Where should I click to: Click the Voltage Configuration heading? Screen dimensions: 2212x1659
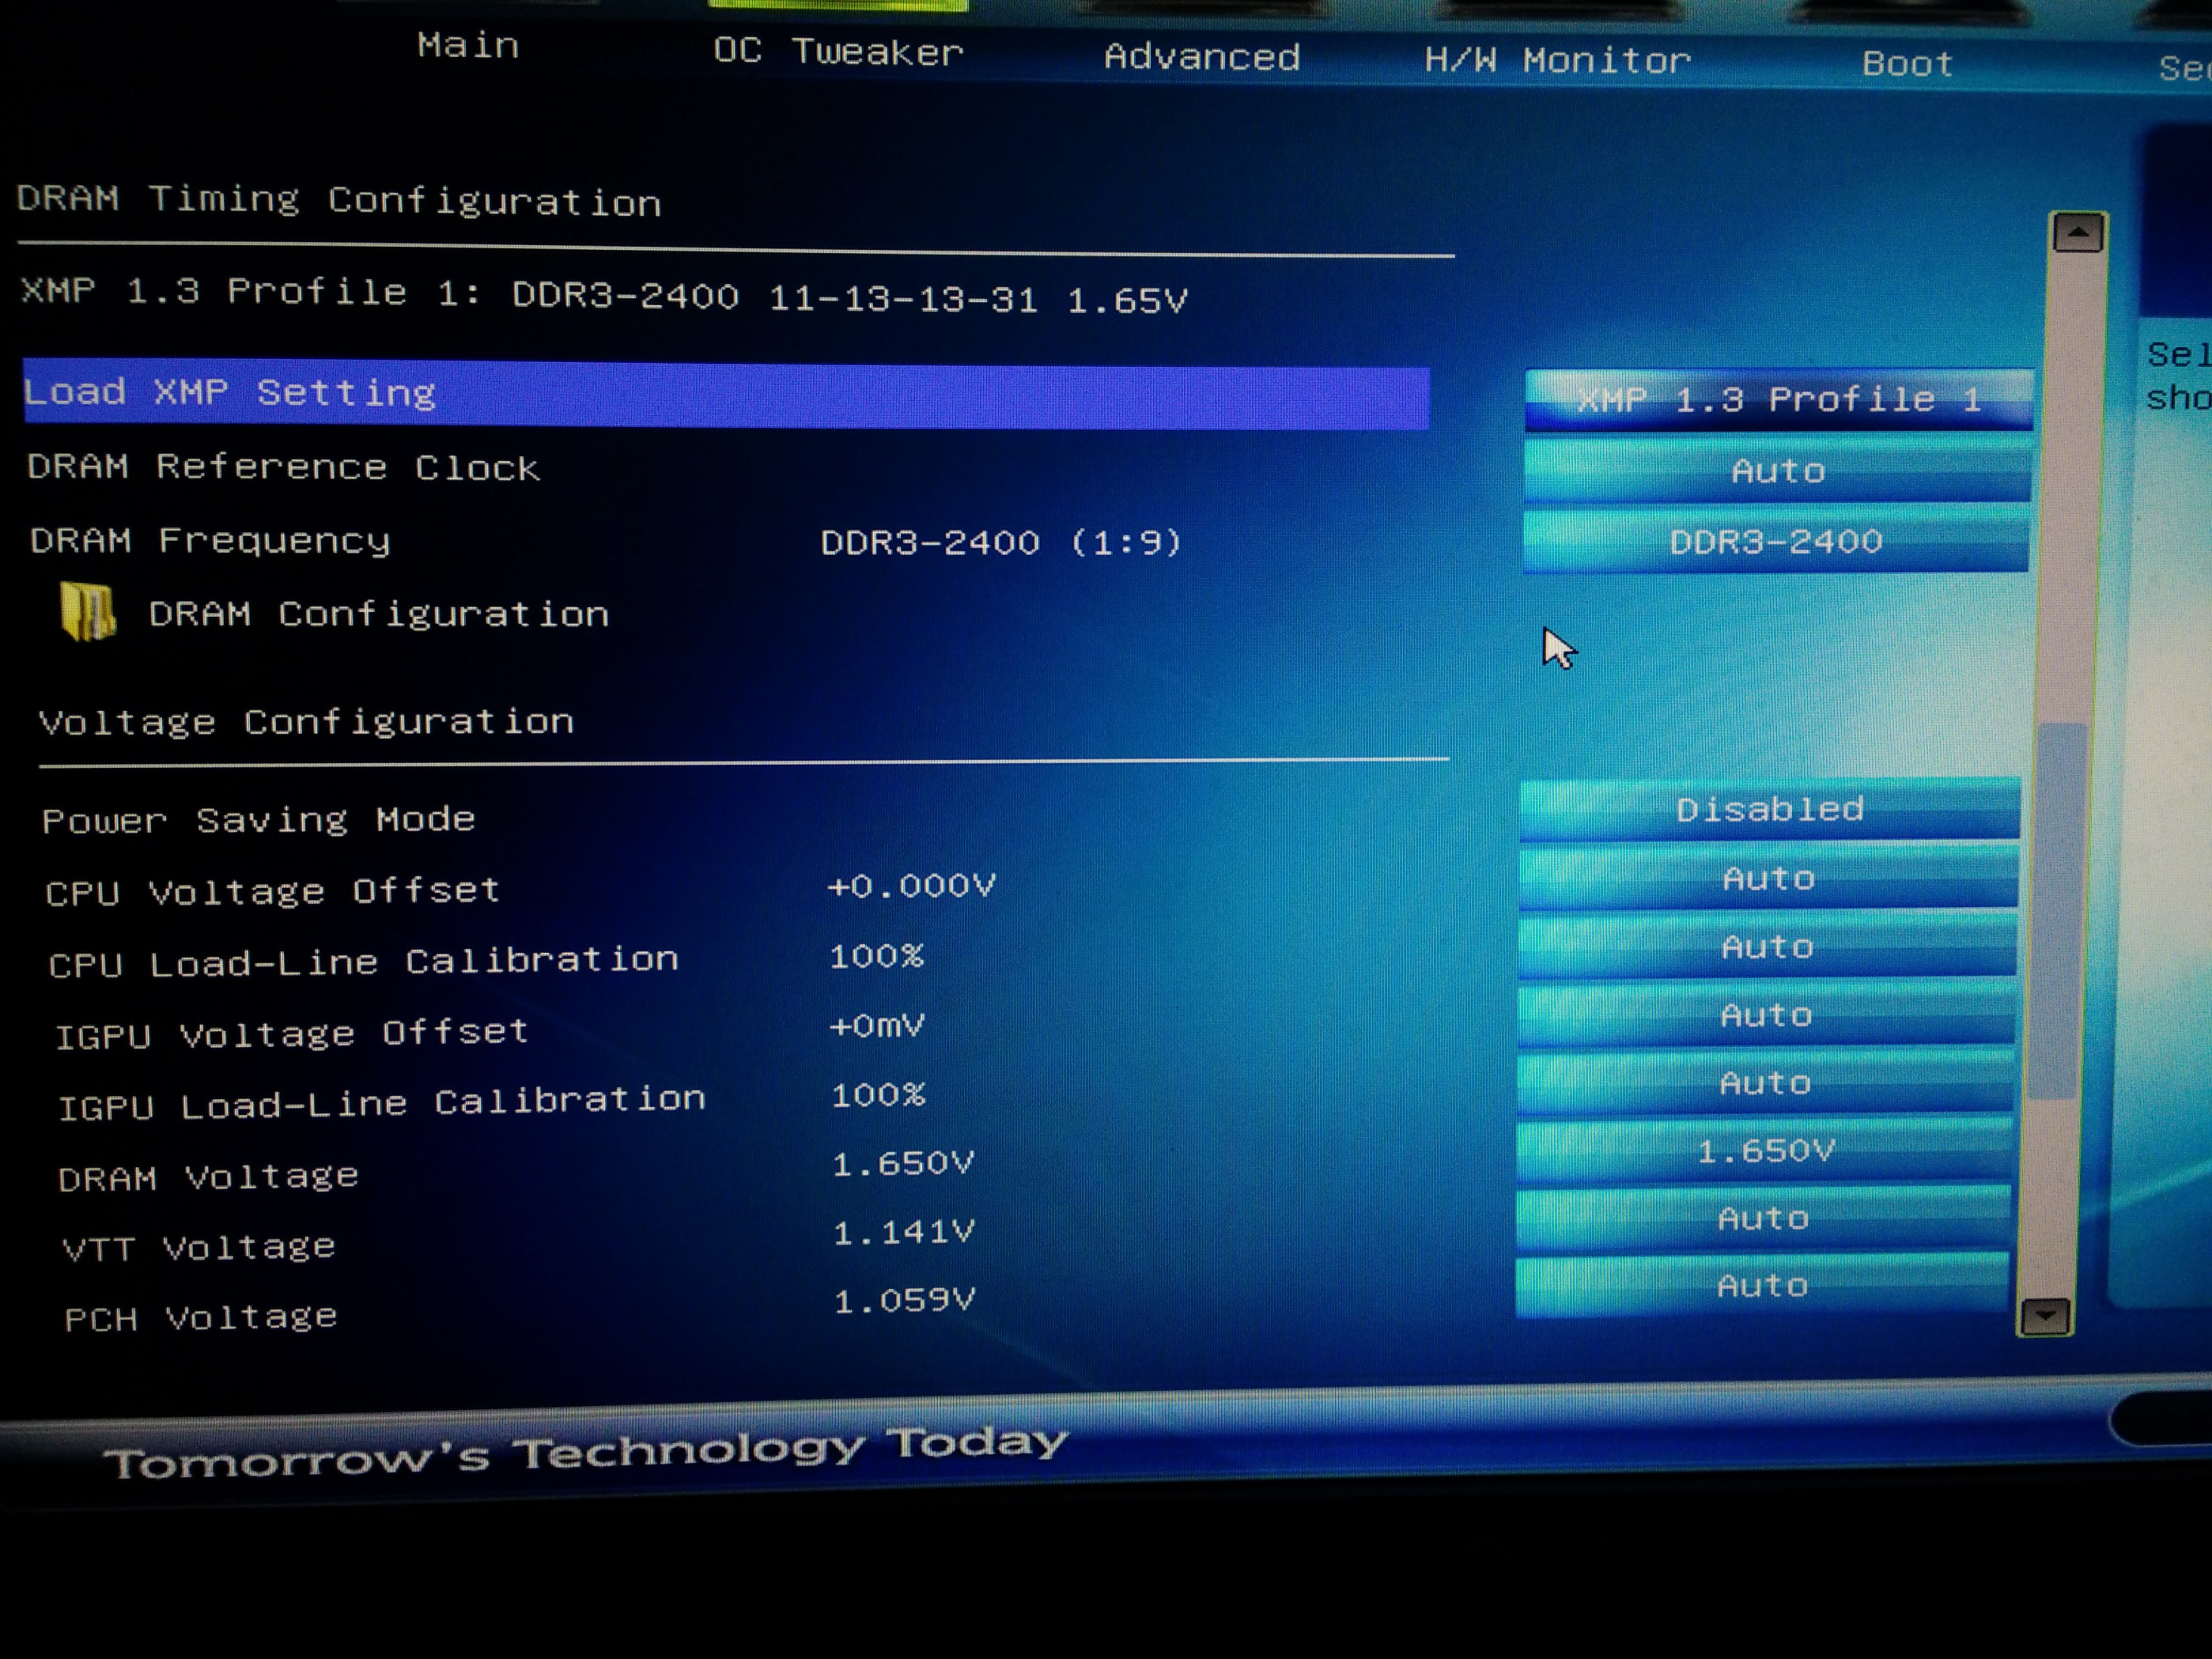[306, 722]
